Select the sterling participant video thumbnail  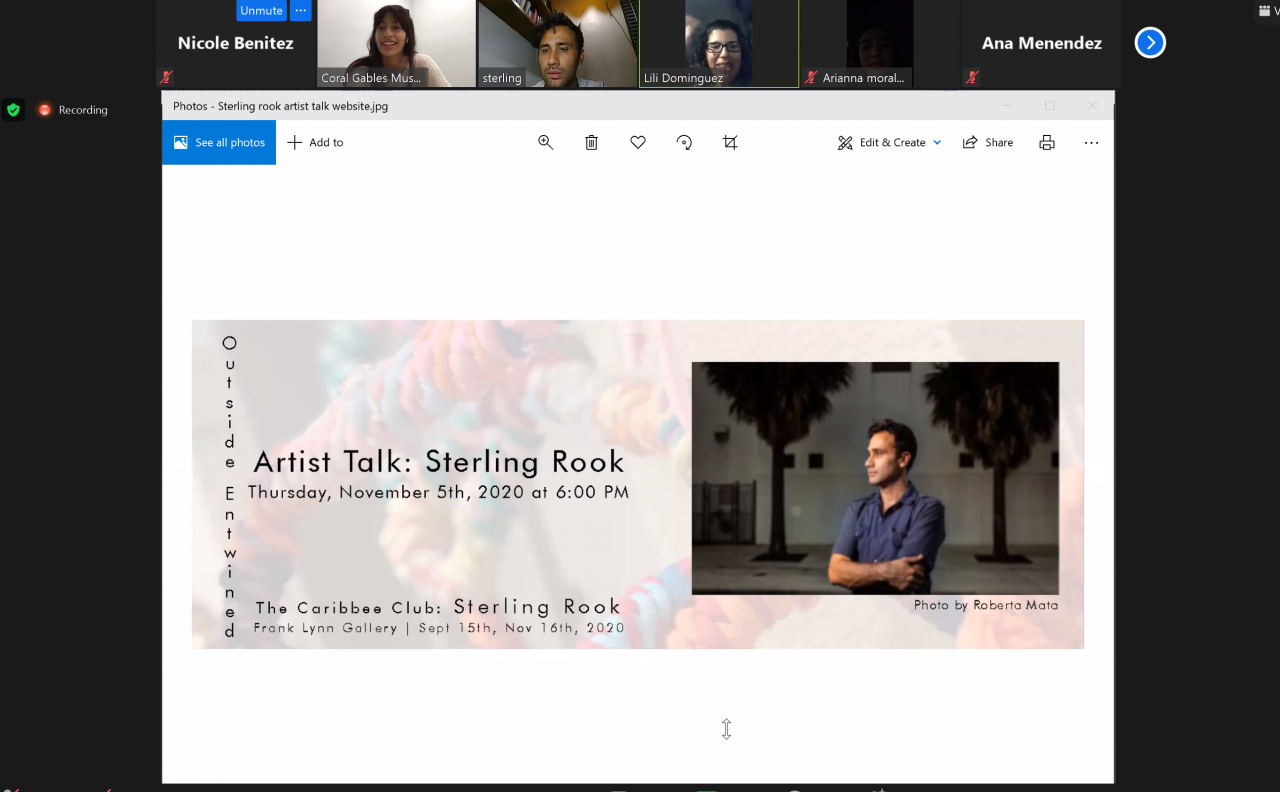click(558, 43)
